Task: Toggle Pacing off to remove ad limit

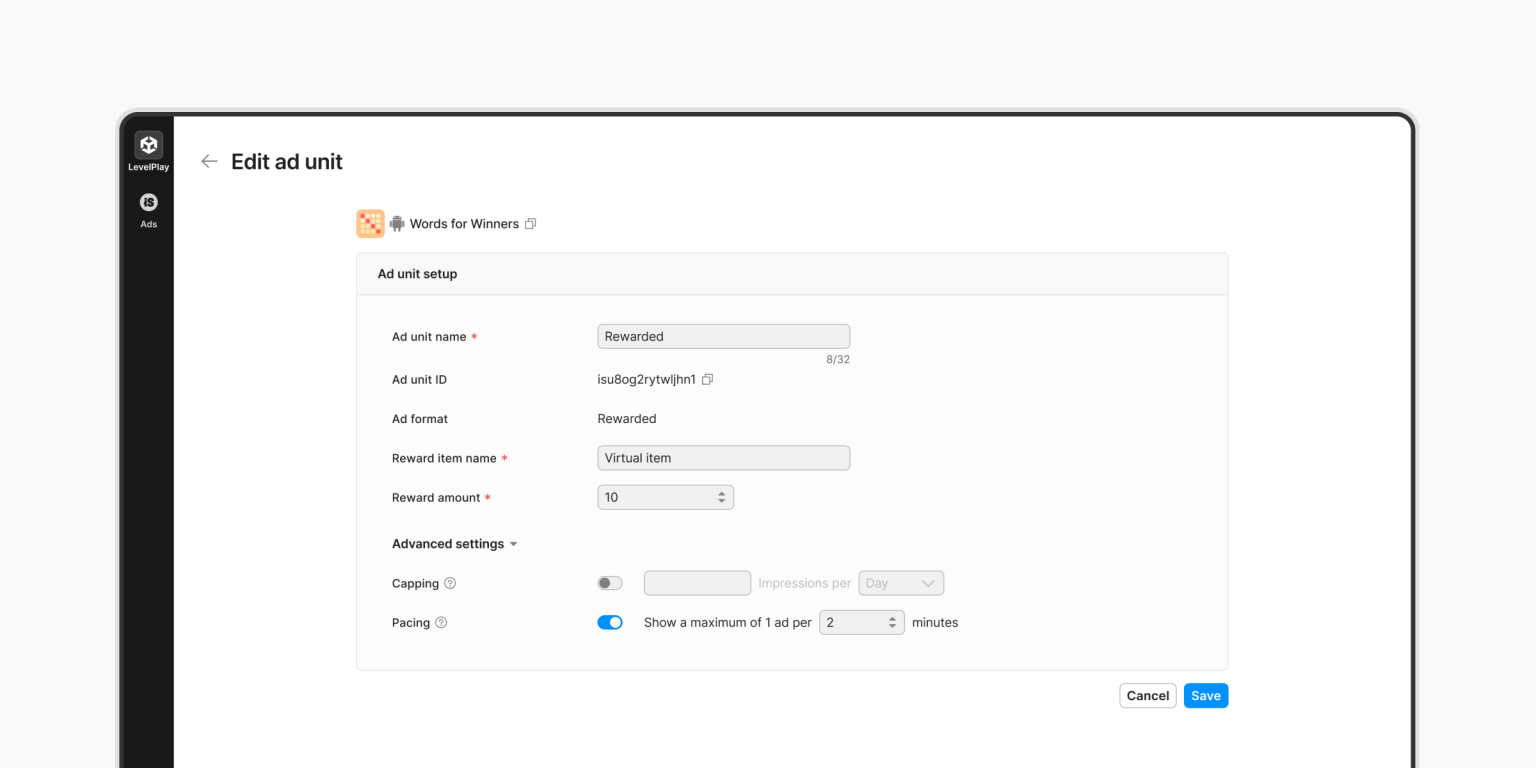Action: click(x=610, y=622)
